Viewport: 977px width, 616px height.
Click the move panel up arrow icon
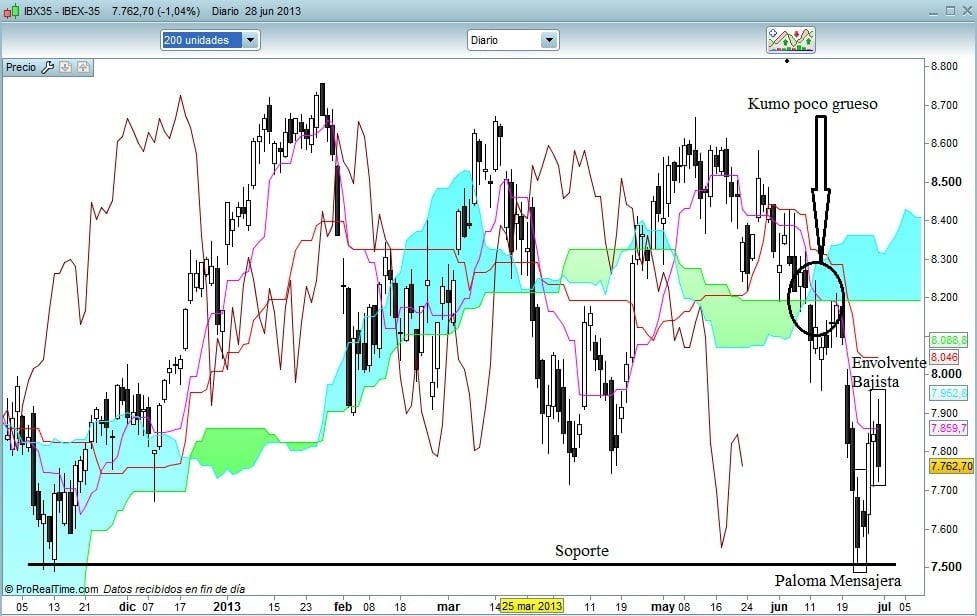point(83,67)
